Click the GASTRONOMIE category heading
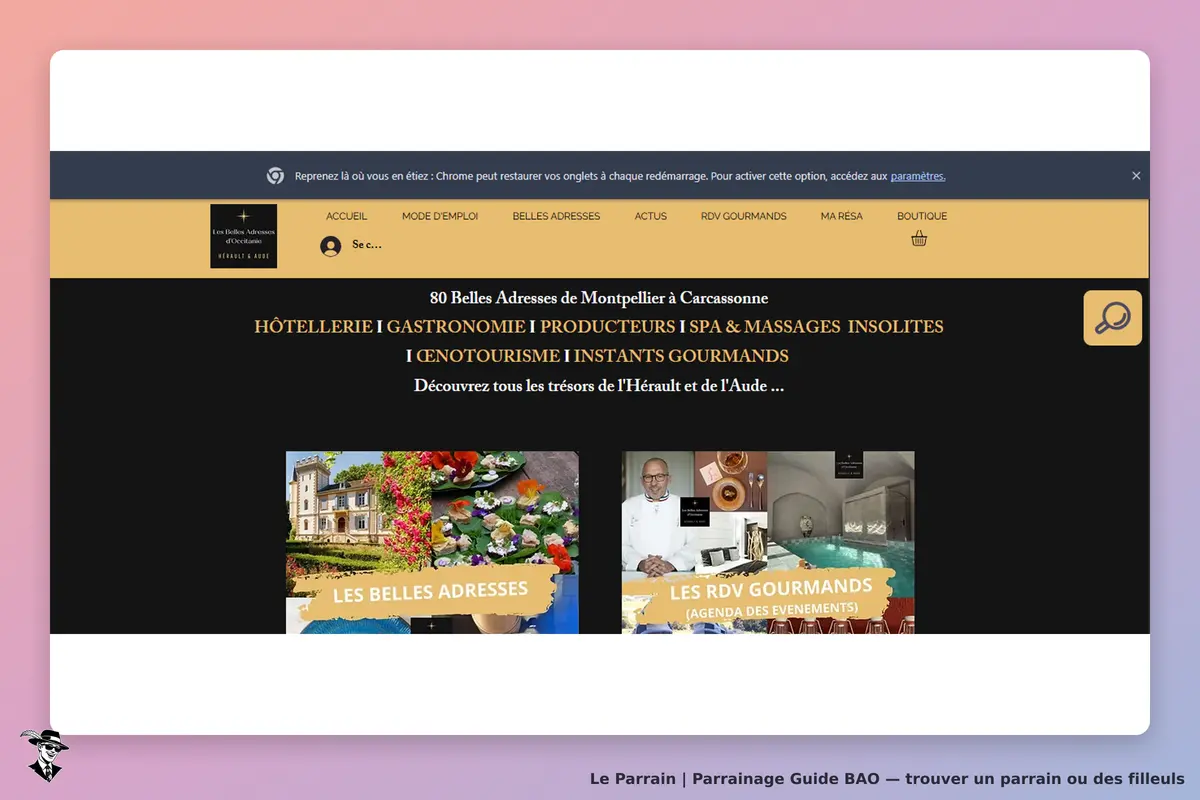This screenshot has height=800, width=1200. point(456,327)
